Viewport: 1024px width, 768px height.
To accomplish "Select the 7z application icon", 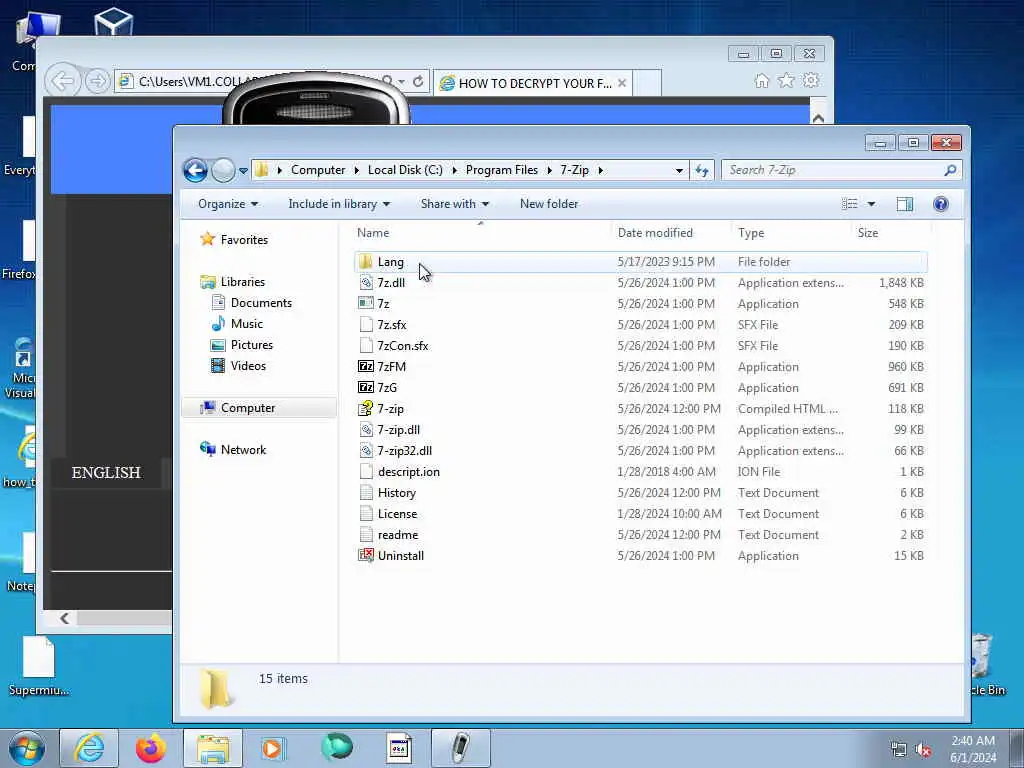I will coord(366,304).
